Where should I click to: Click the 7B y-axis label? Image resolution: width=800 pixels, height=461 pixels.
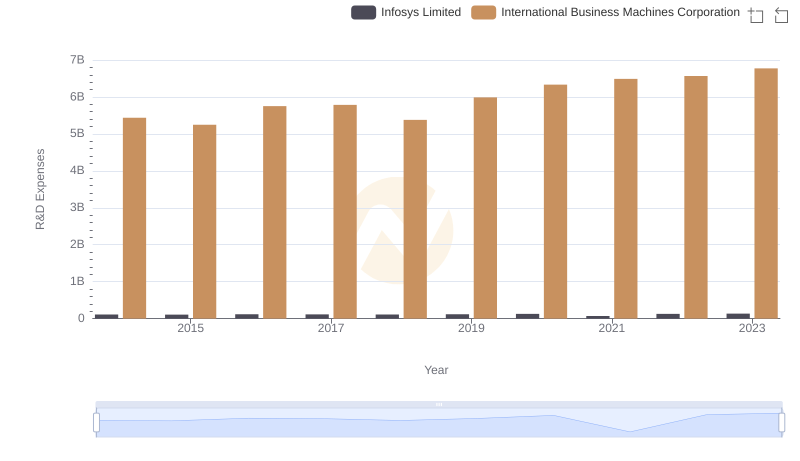[77, 60]
